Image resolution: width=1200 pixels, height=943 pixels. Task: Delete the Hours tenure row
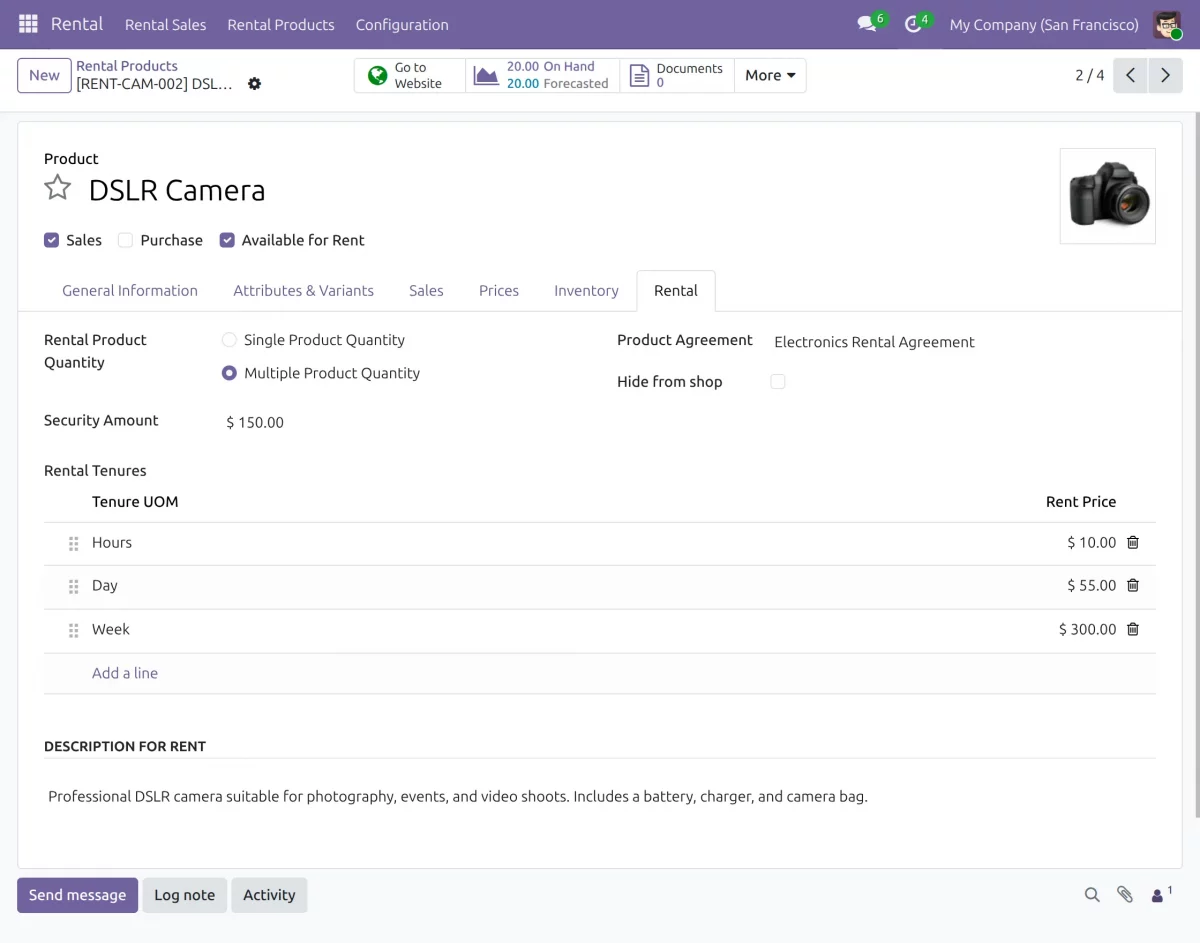1133,542
